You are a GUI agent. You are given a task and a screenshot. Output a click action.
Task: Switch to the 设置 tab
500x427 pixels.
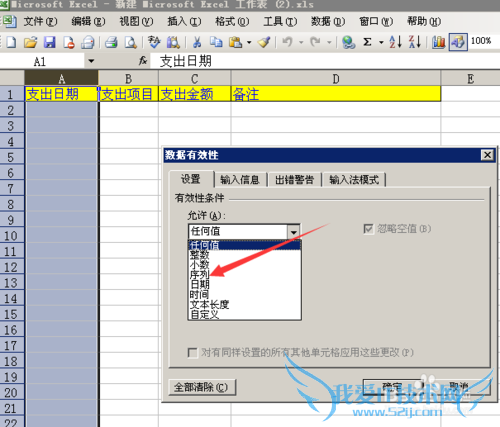tap(191, 179)
